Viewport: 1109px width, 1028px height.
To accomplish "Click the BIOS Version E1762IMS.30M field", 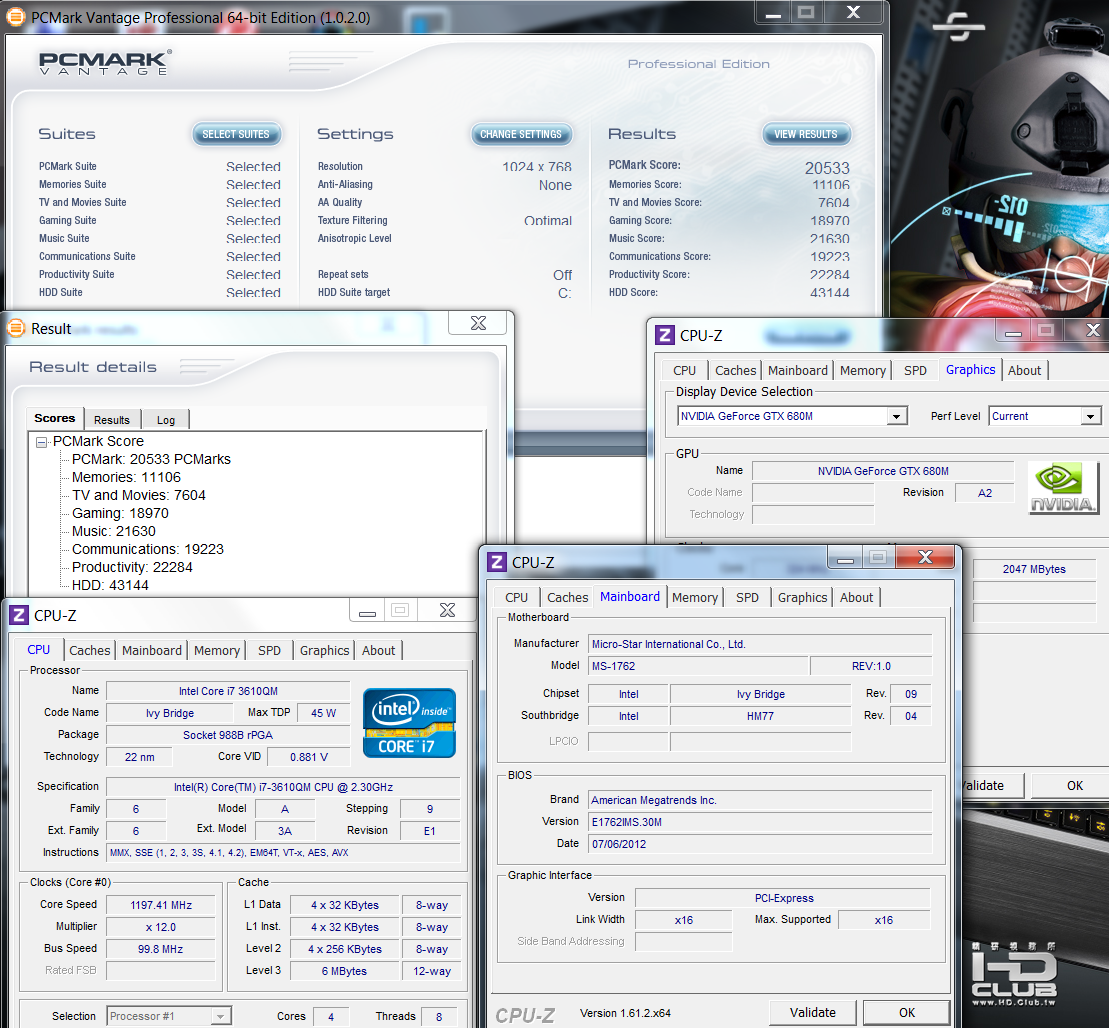I will [x=760, y=822].
